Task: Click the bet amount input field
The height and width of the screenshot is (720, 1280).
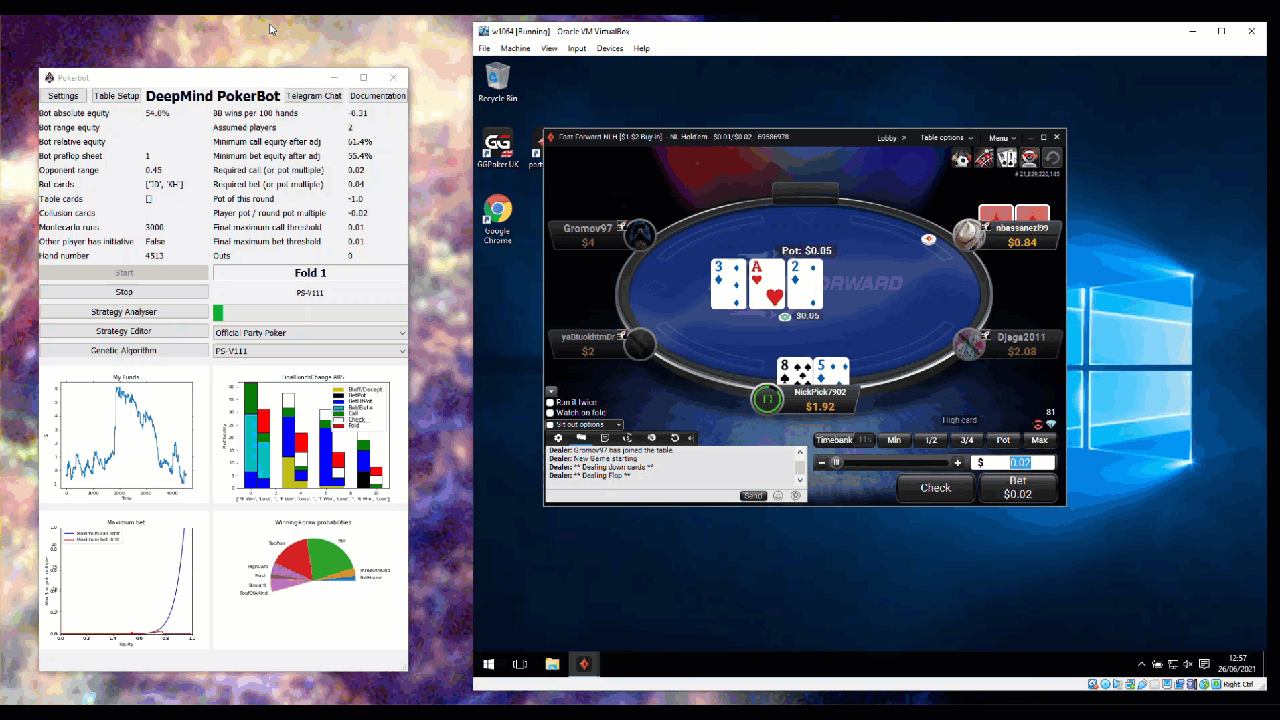Action: tap(1013, 463)
